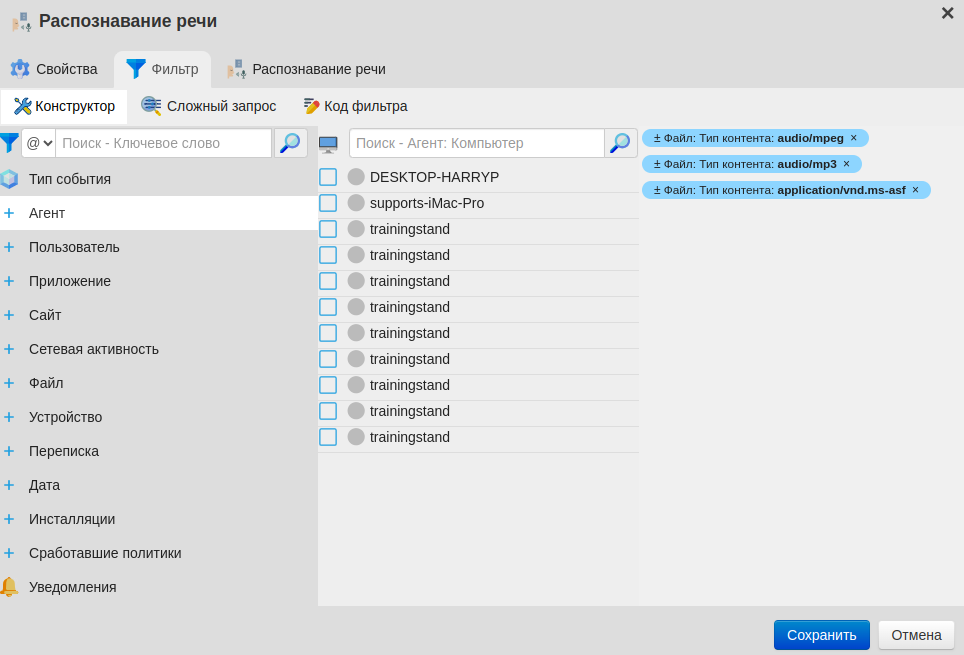Remove the audio/mp3 filter tag
Viewport: 964px width, 655px height.
coord(846,164)
